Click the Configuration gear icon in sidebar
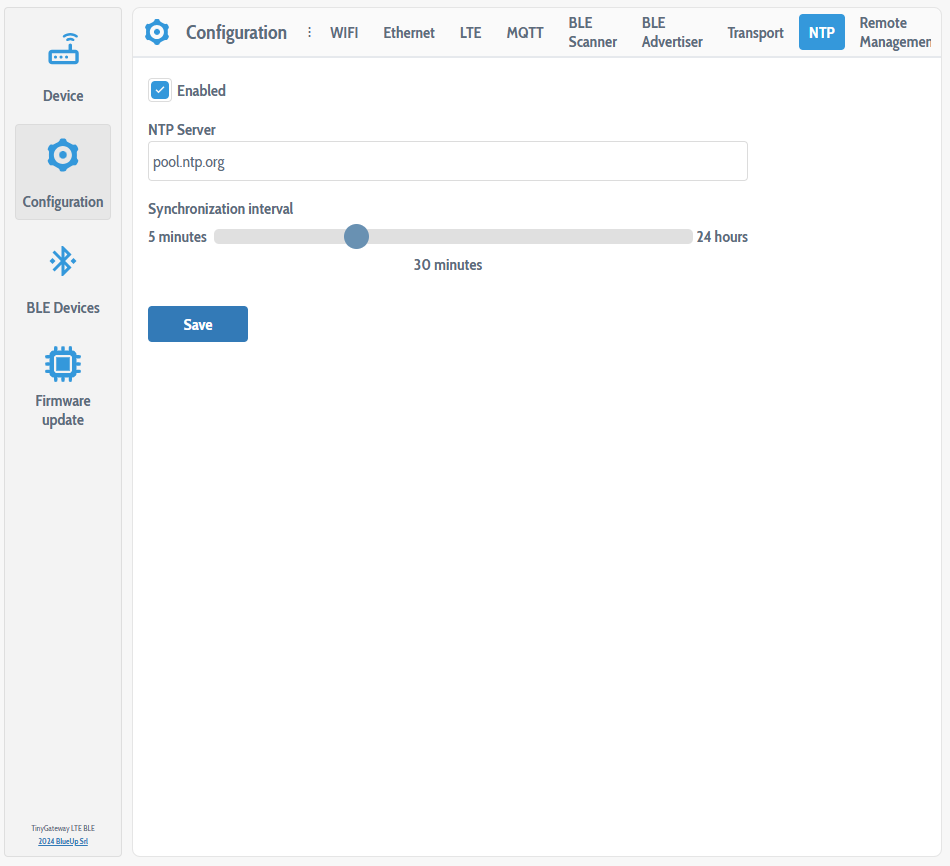The width and height of the screenshot is (950, 866). (63, 156)
